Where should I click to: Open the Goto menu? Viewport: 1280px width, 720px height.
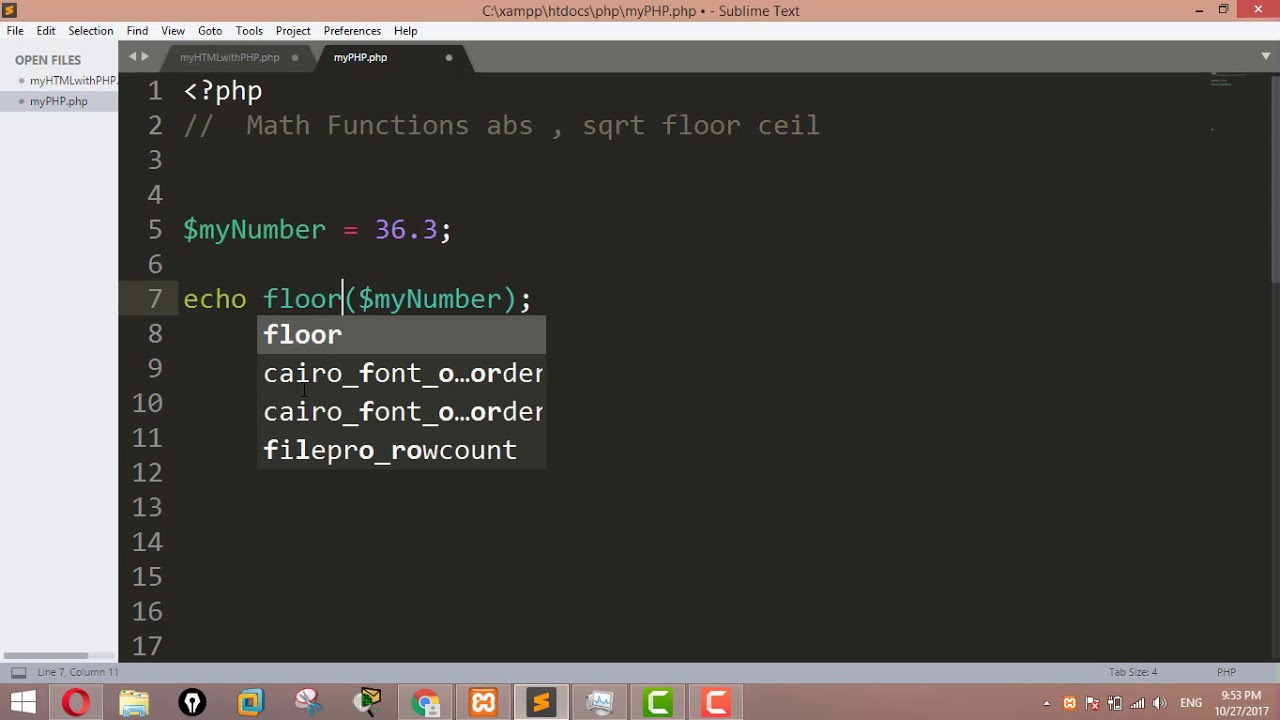pyautogui.click(x=210, y=31)
